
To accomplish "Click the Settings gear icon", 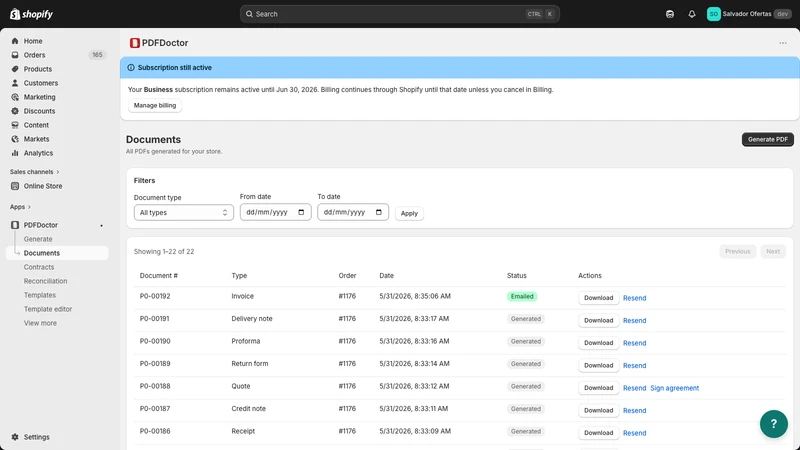I will pyautogui.click(x=15, y=437).
